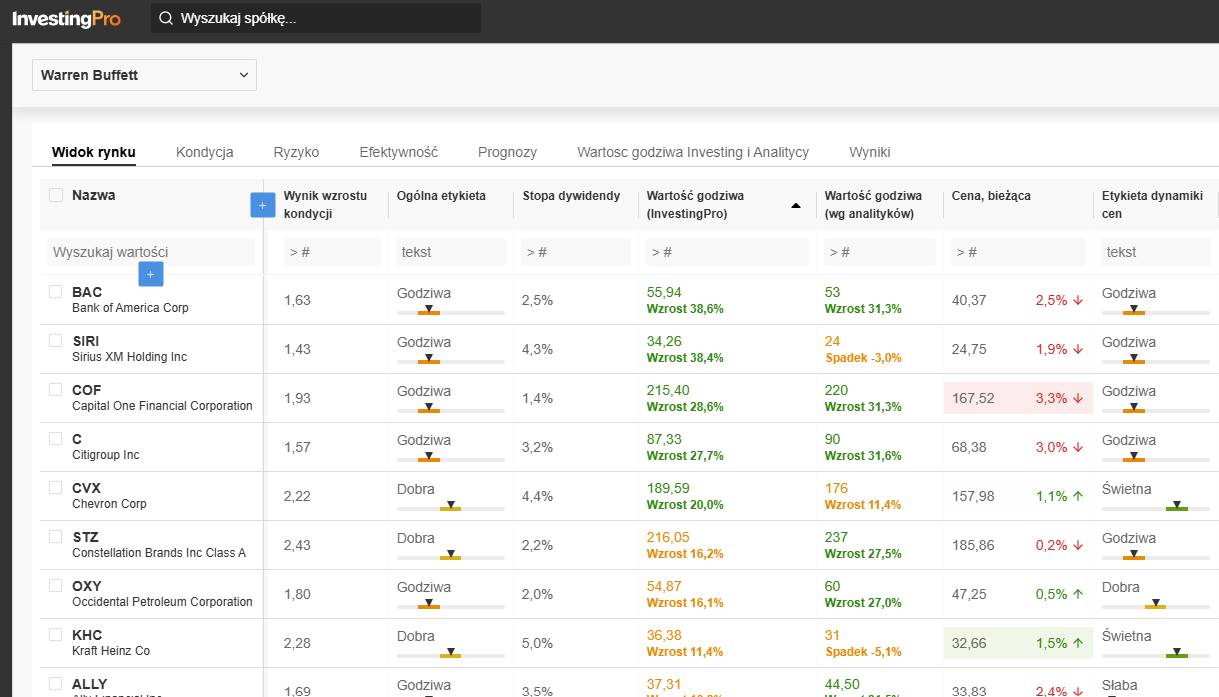
Task: Click the Ogólna etykieta column header
Action: [441, 196]
